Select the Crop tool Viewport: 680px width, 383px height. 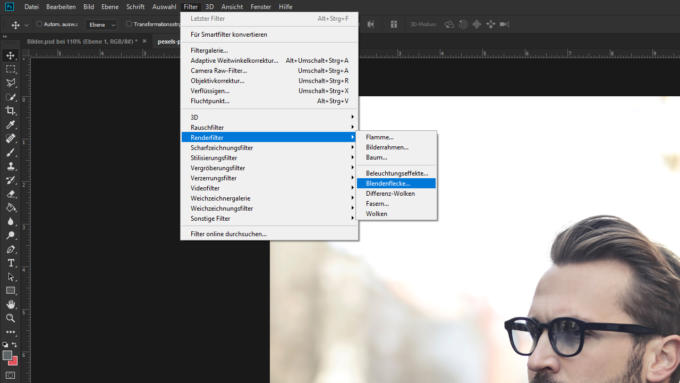click(10, 111)
